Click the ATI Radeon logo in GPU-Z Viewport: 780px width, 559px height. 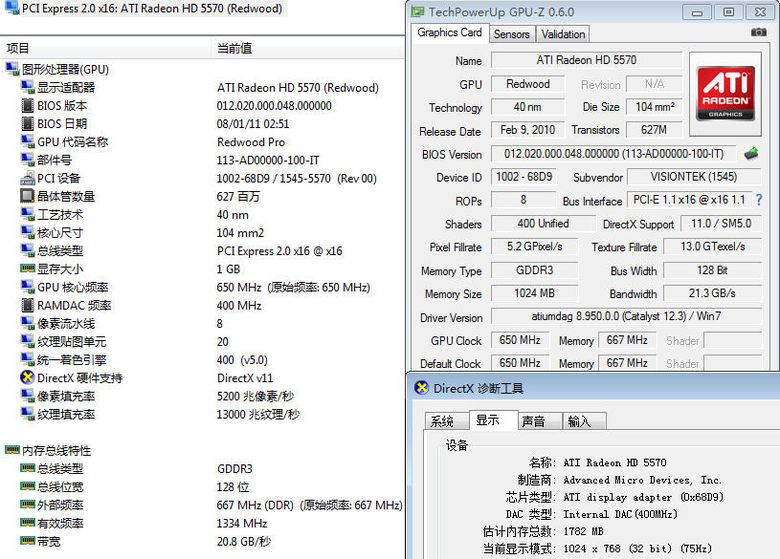click(725, 94)
